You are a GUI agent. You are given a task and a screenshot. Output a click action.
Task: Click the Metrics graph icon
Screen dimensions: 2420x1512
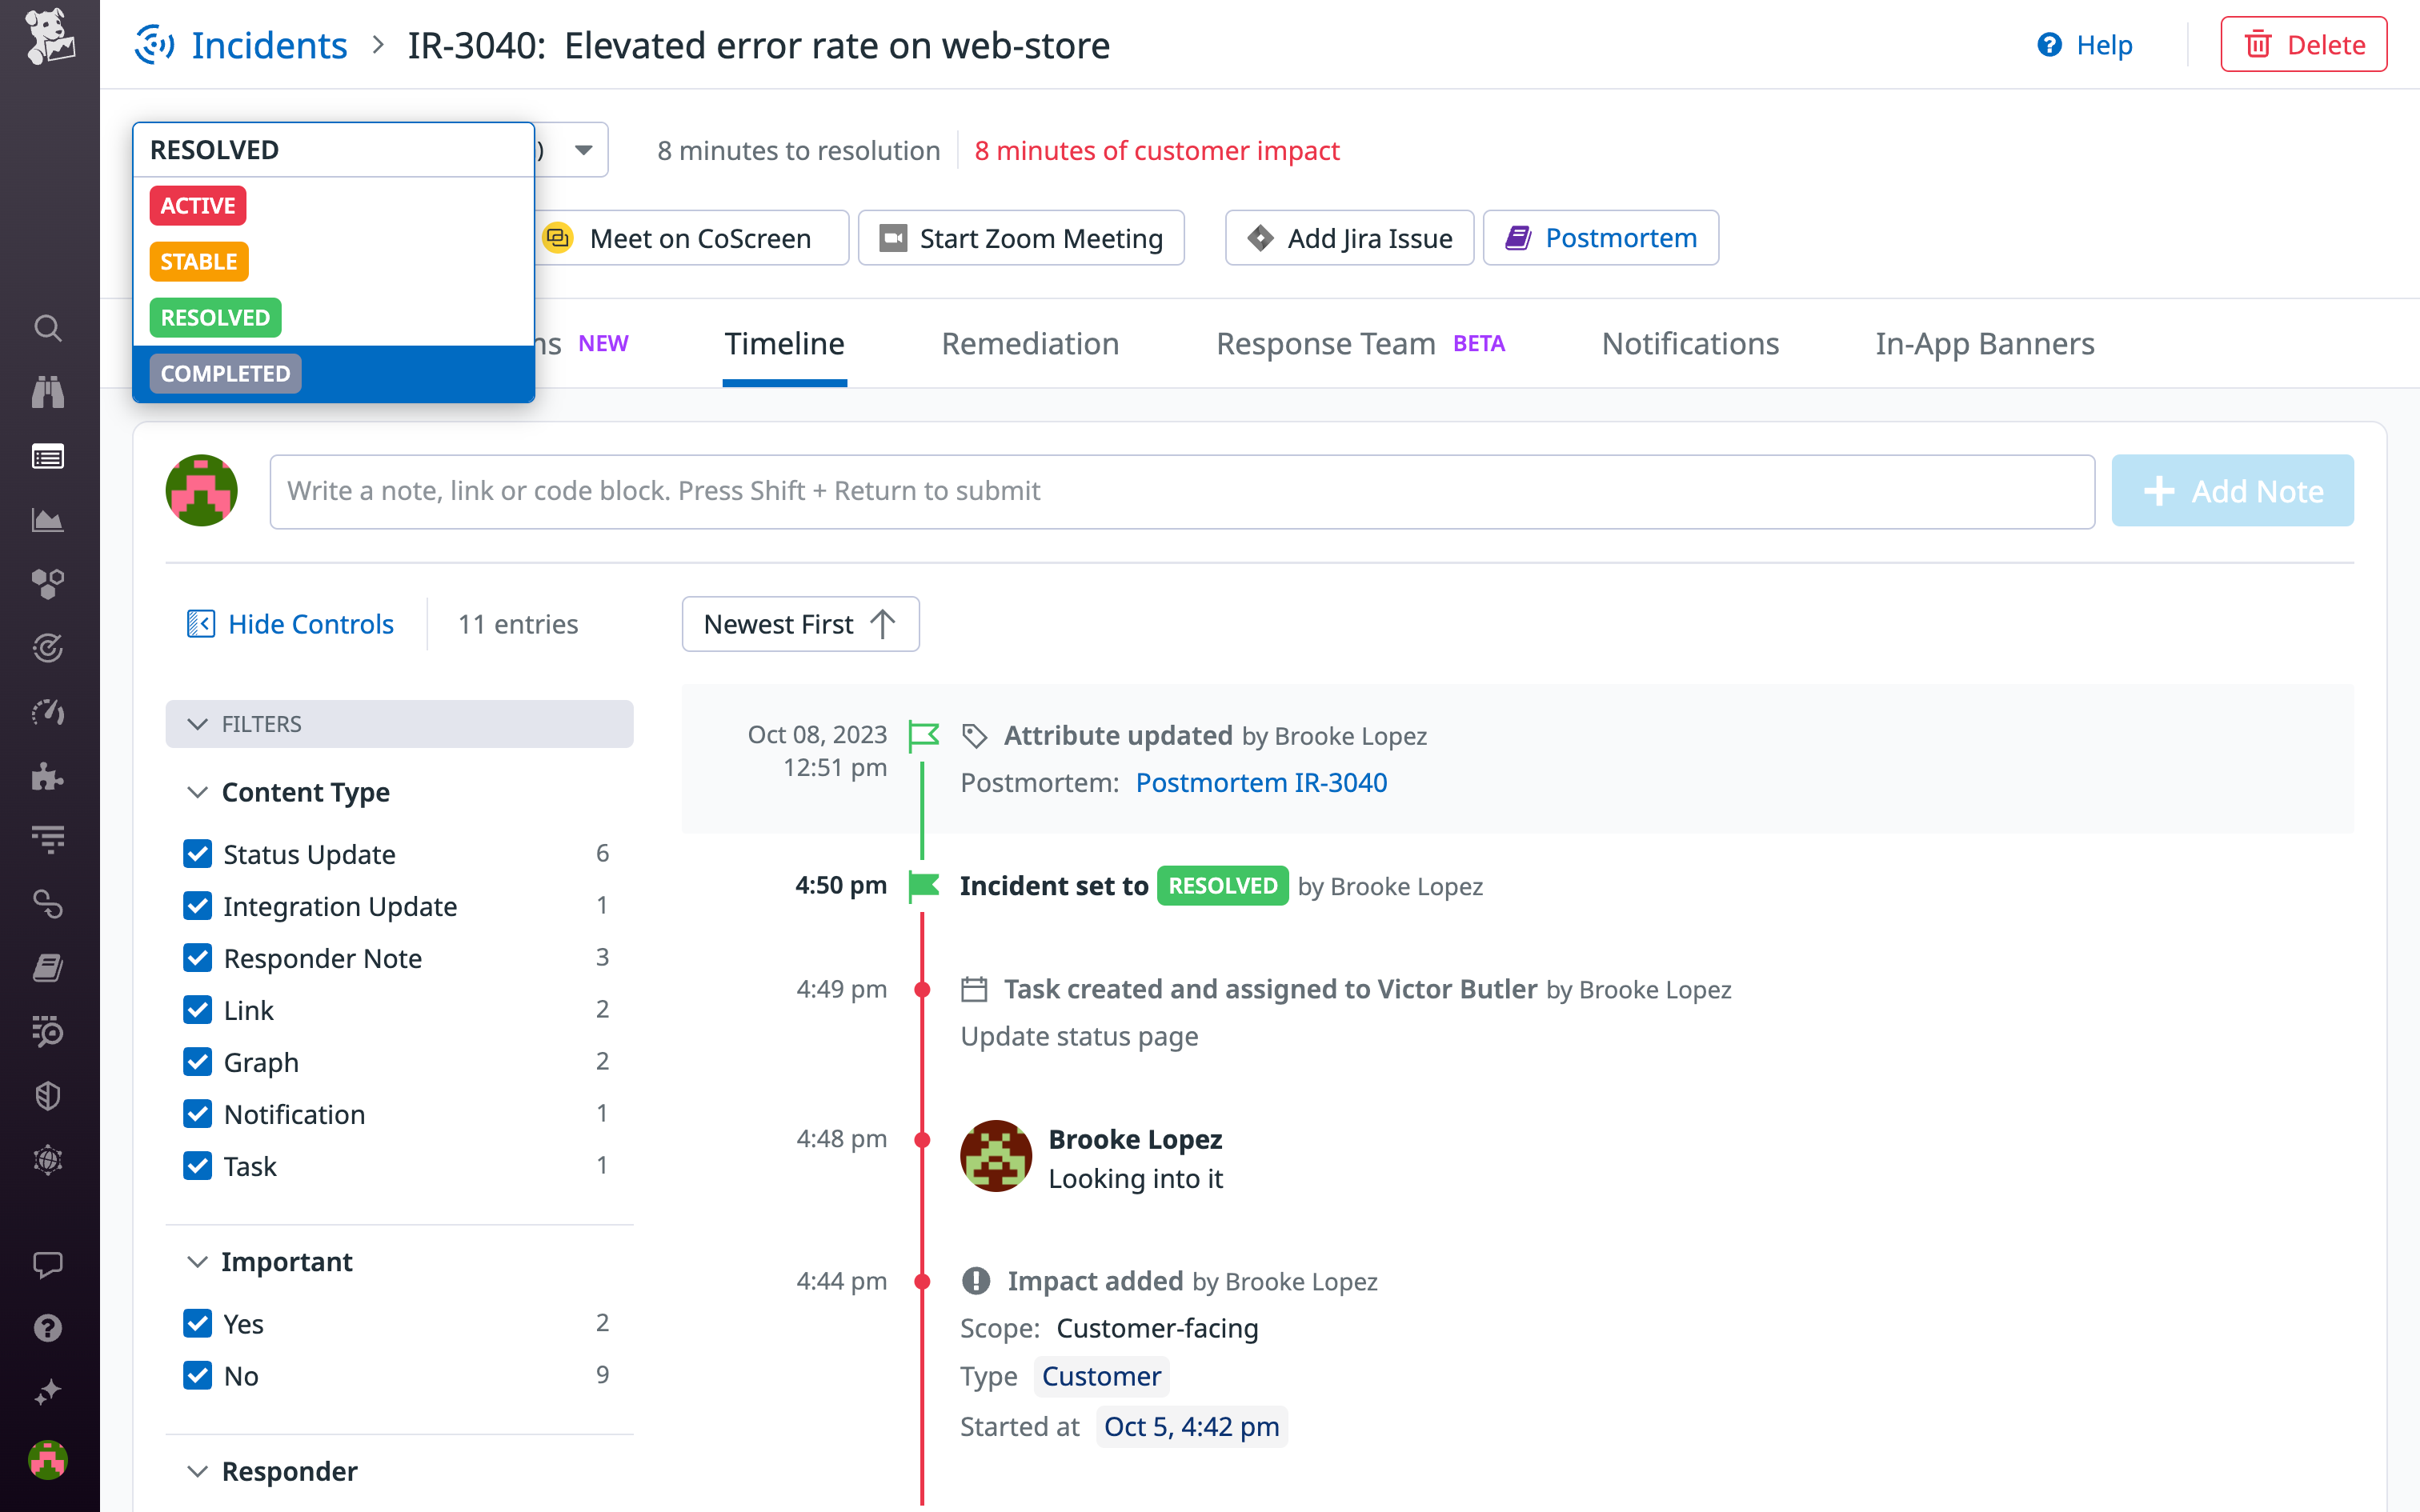tap(48, 519)
